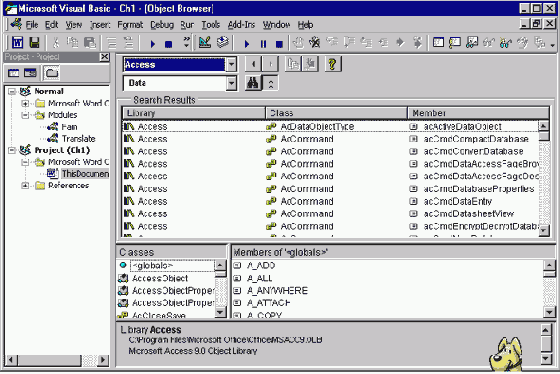Click the Go Forward arrow in the Object Browser

coord(270,64)
